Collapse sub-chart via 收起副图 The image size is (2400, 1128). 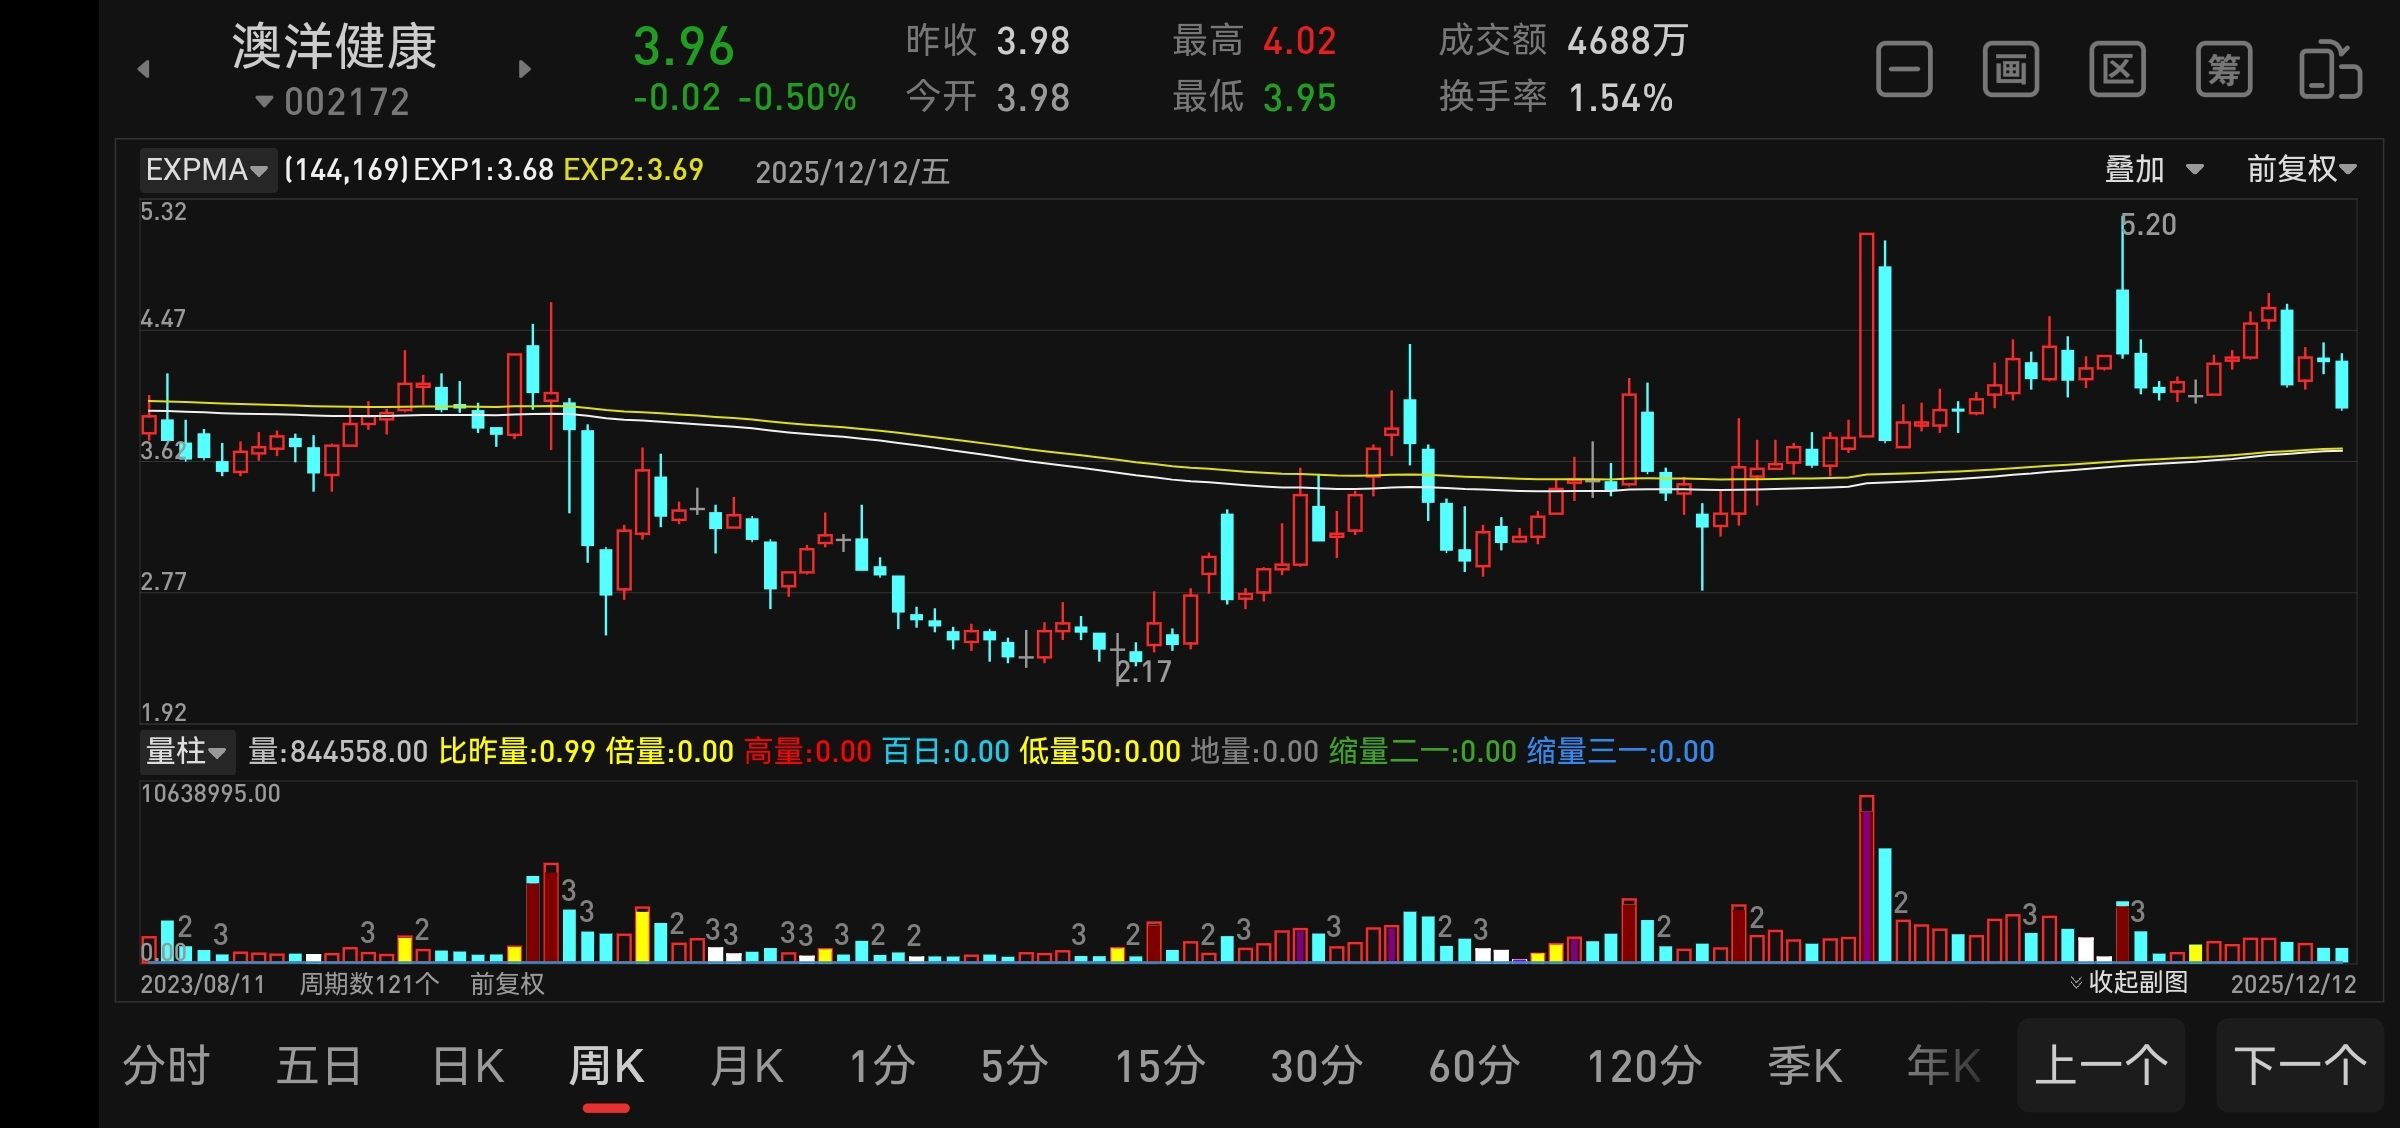coord(2130,982)
